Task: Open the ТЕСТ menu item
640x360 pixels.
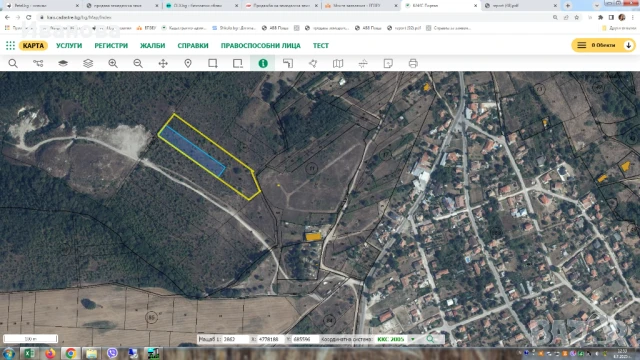Action: (320, 45)
